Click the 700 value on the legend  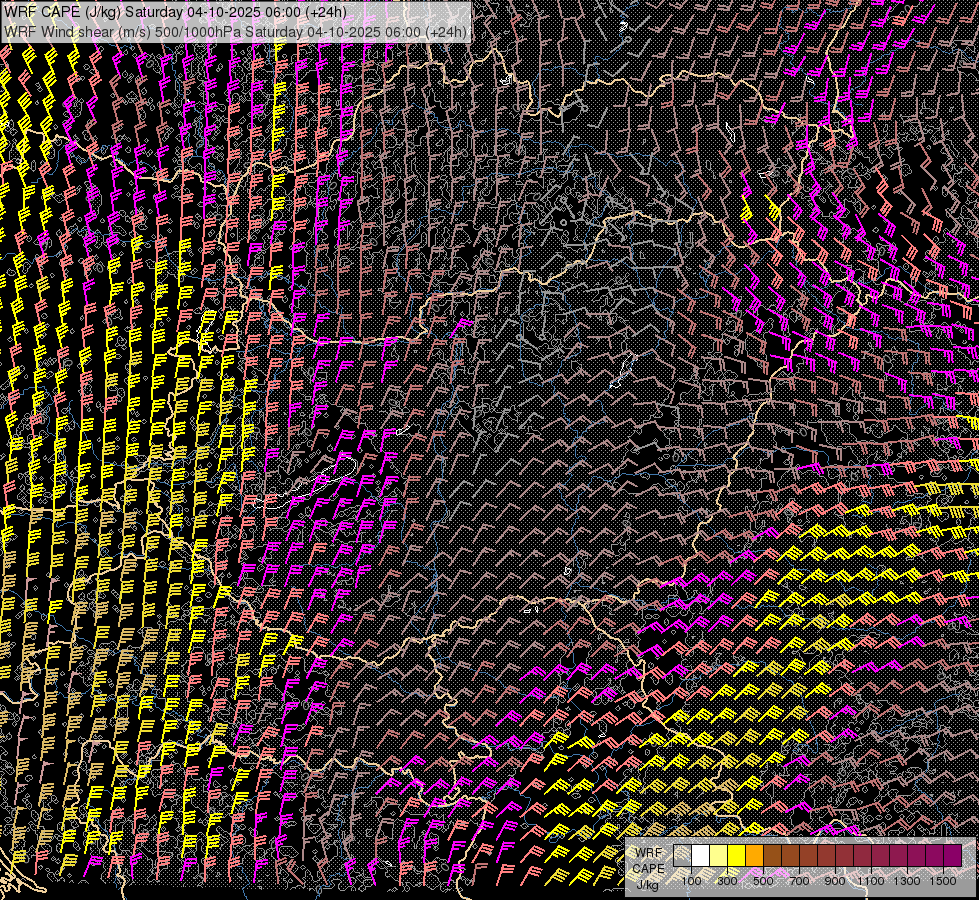click(x=799, y=881)
